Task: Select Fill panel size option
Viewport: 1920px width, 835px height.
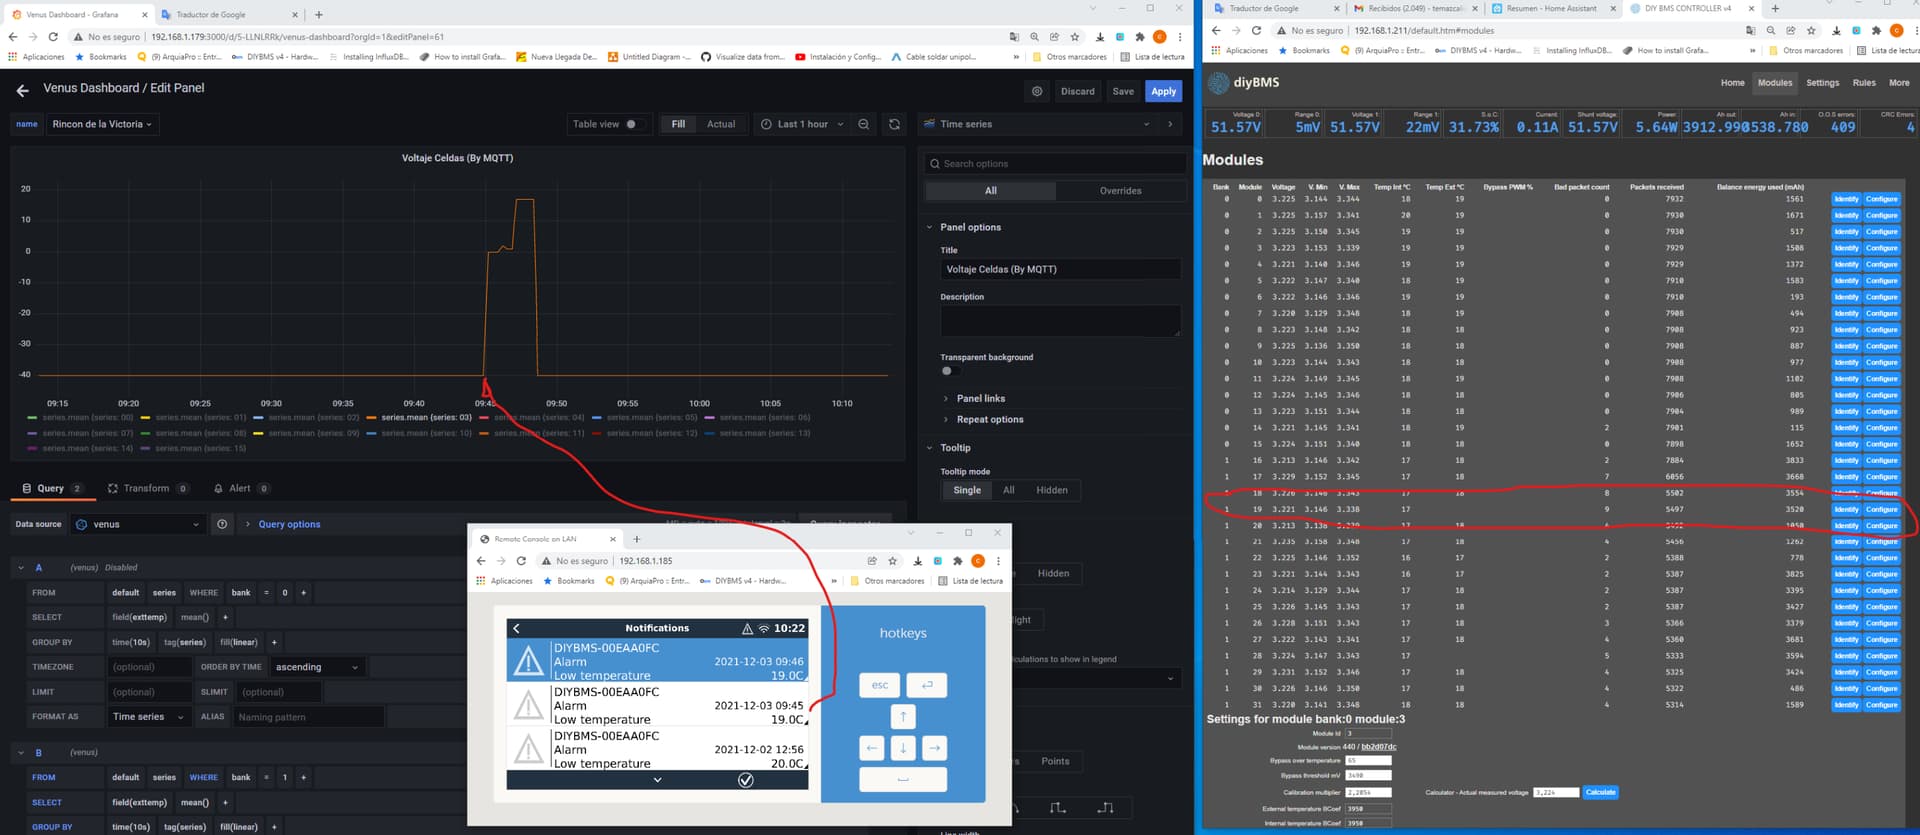Action: click(x=678, y=124)
